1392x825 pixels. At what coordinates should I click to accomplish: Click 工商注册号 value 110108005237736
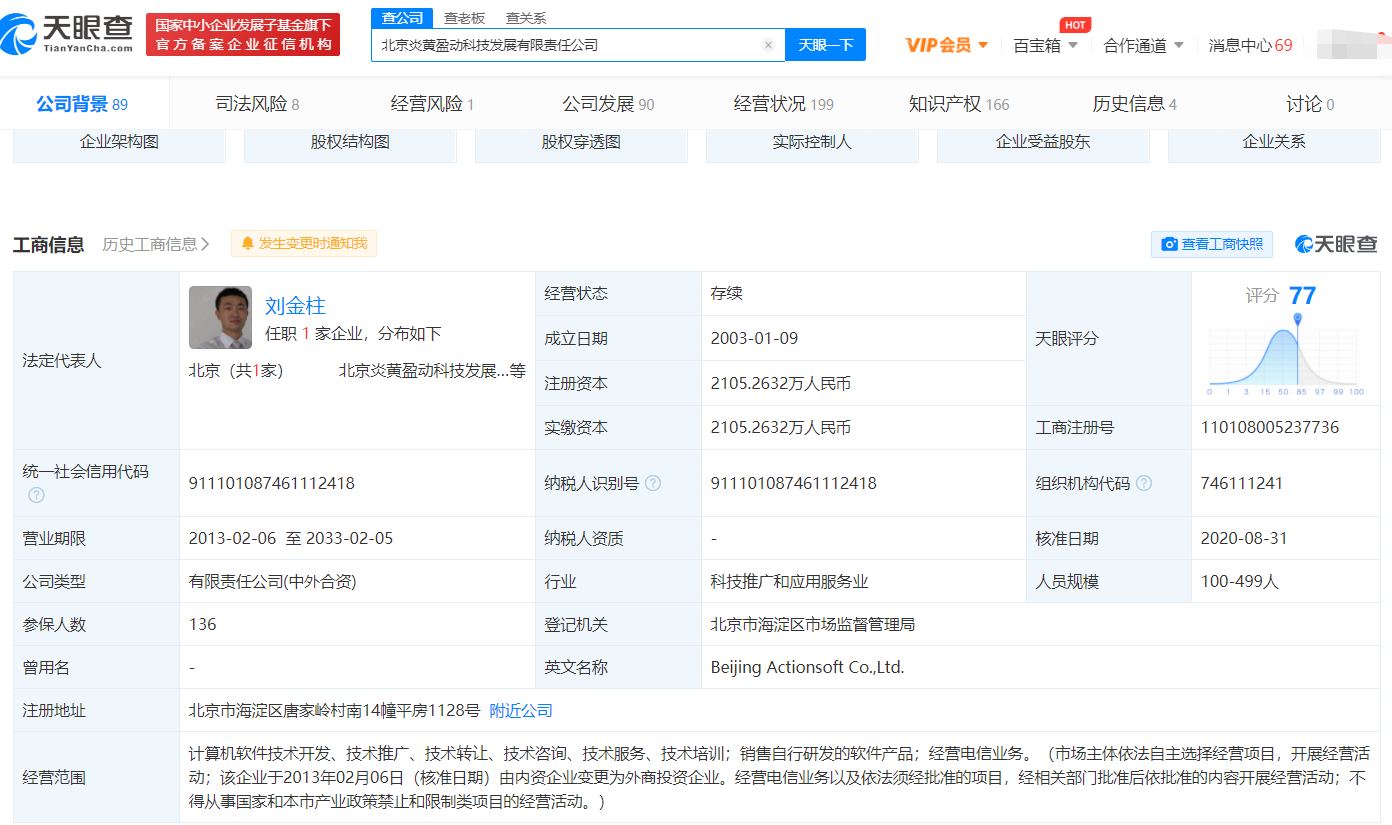1270,427
